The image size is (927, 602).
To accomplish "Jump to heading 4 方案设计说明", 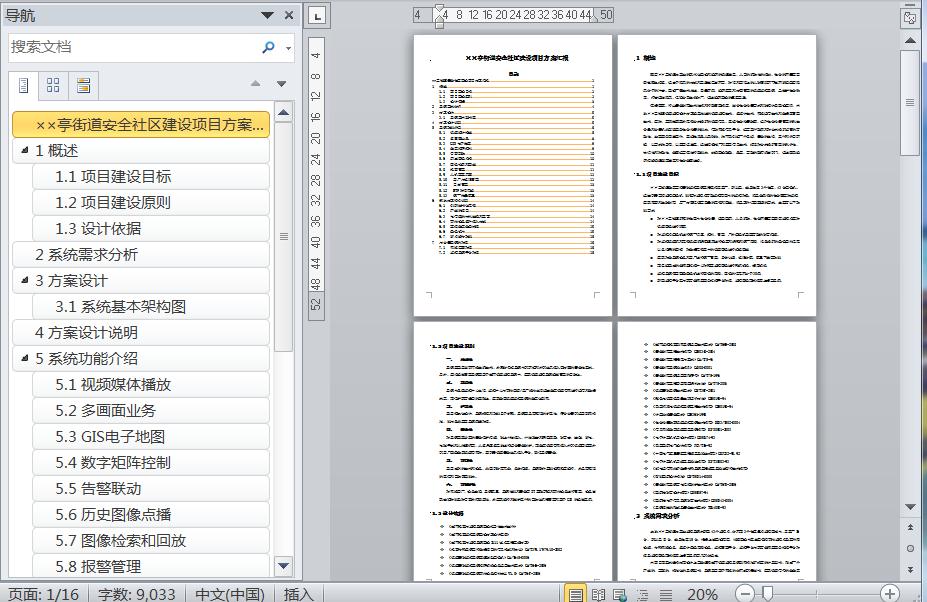I will coord(141,332).
